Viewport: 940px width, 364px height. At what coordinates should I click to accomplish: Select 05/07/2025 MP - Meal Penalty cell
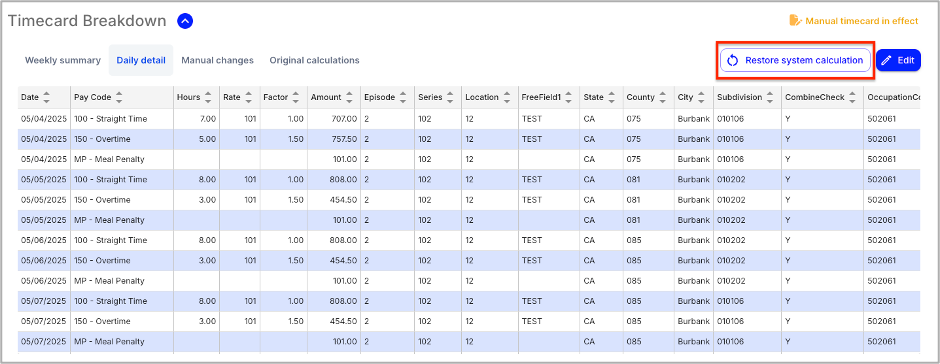pos(122,341)
